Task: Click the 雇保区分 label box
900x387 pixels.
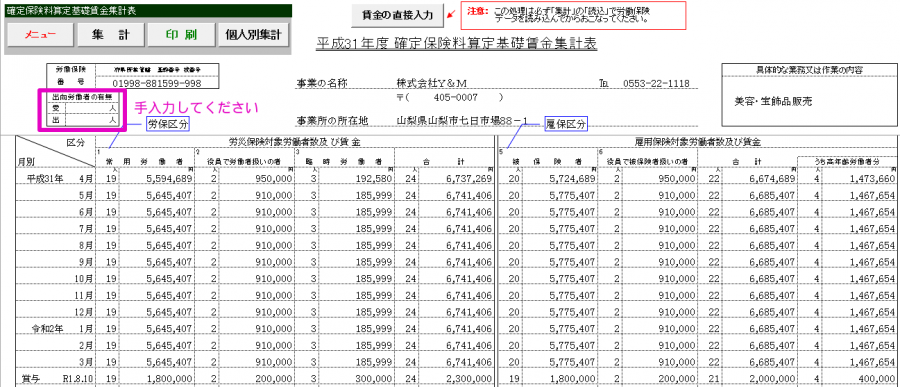Action: (566, 123)
